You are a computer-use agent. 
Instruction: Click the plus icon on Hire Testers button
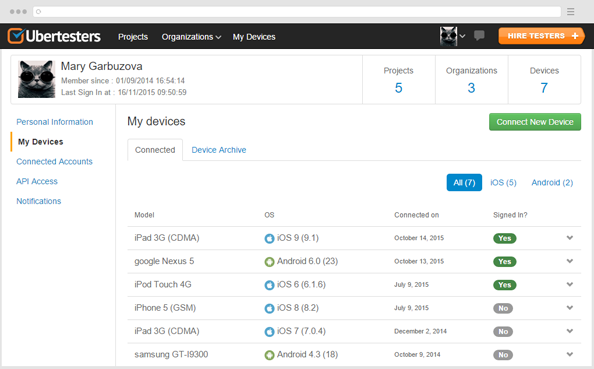(575, 36)
